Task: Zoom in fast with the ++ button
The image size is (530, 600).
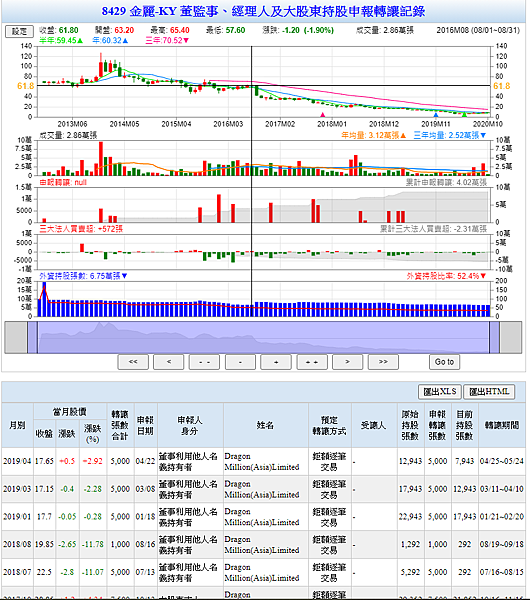Action: point(312,362)
